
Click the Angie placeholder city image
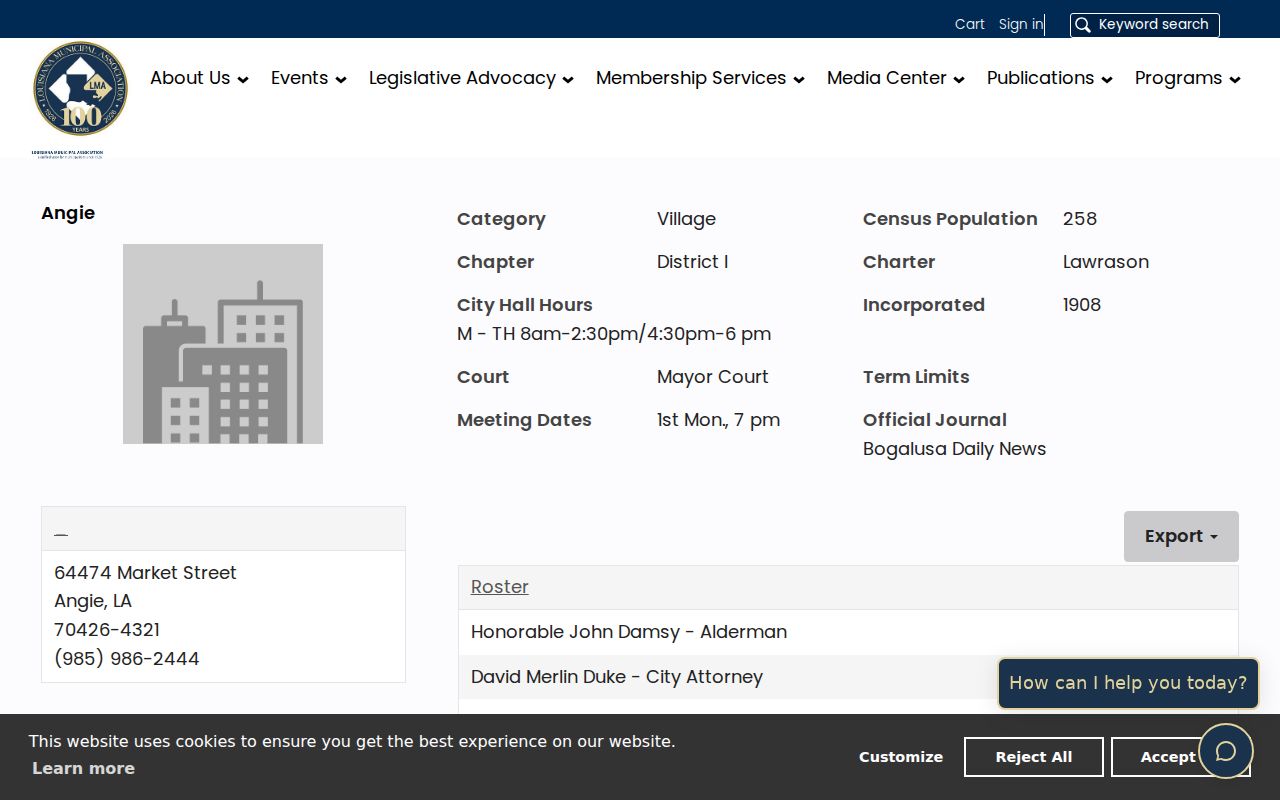point(223,344)
